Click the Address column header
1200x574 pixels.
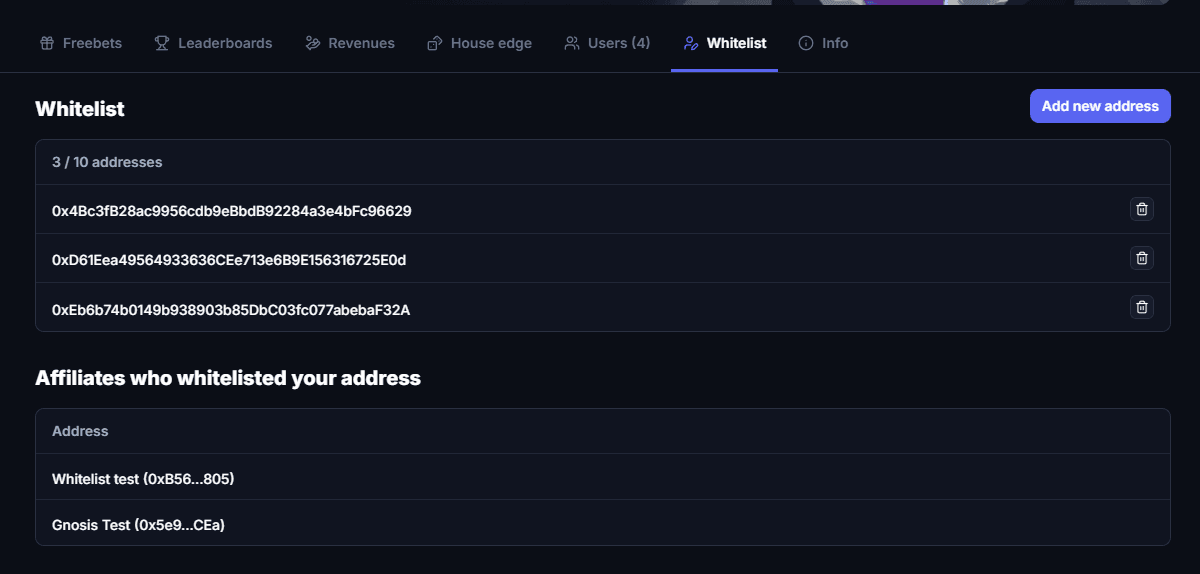(x=80, y=431)
